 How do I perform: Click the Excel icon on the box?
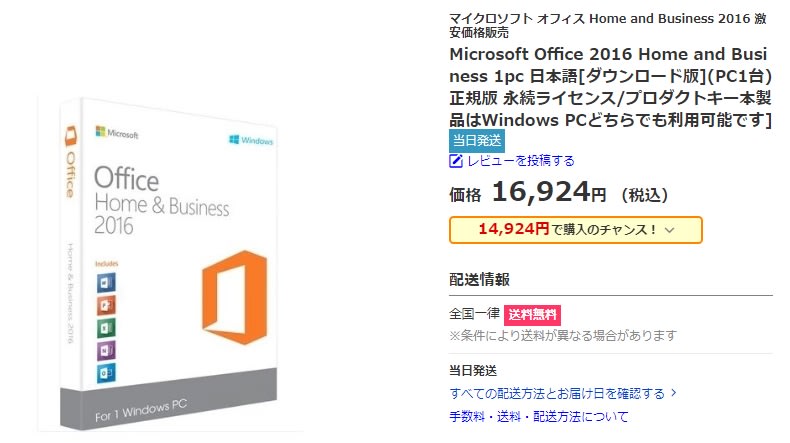click(x=107, y=327)
